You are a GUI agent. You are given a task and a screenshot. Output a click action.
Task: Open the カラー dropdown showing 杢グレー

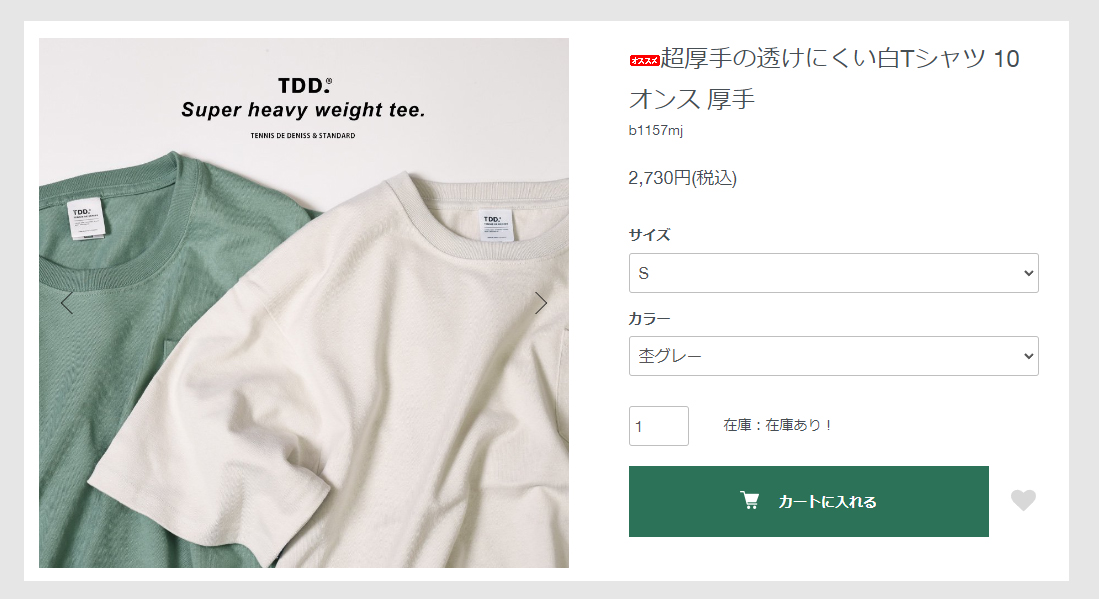(833, 356)
